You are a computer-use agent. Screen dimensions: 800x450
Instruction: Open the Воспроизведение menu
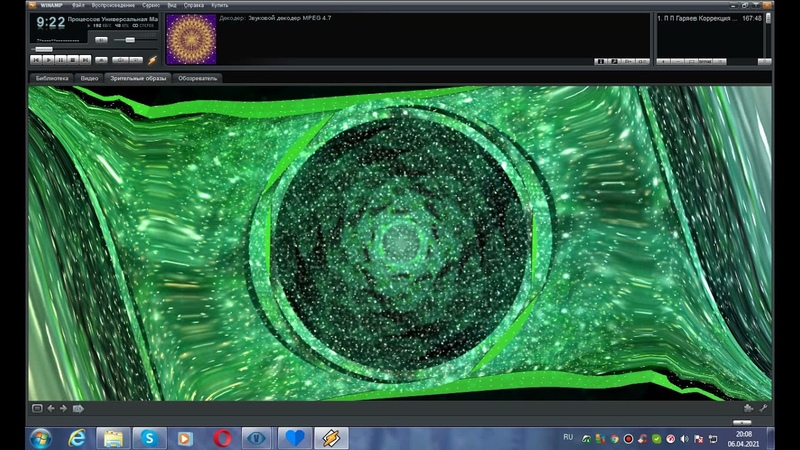[111, 5]
